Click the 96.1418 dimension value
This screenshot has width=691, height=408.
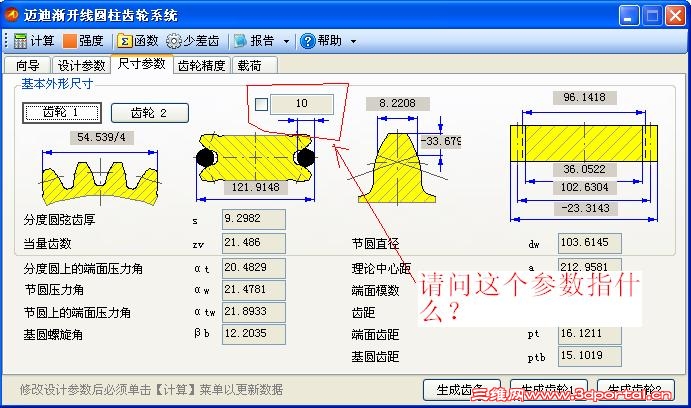click(x=584, y=97)
